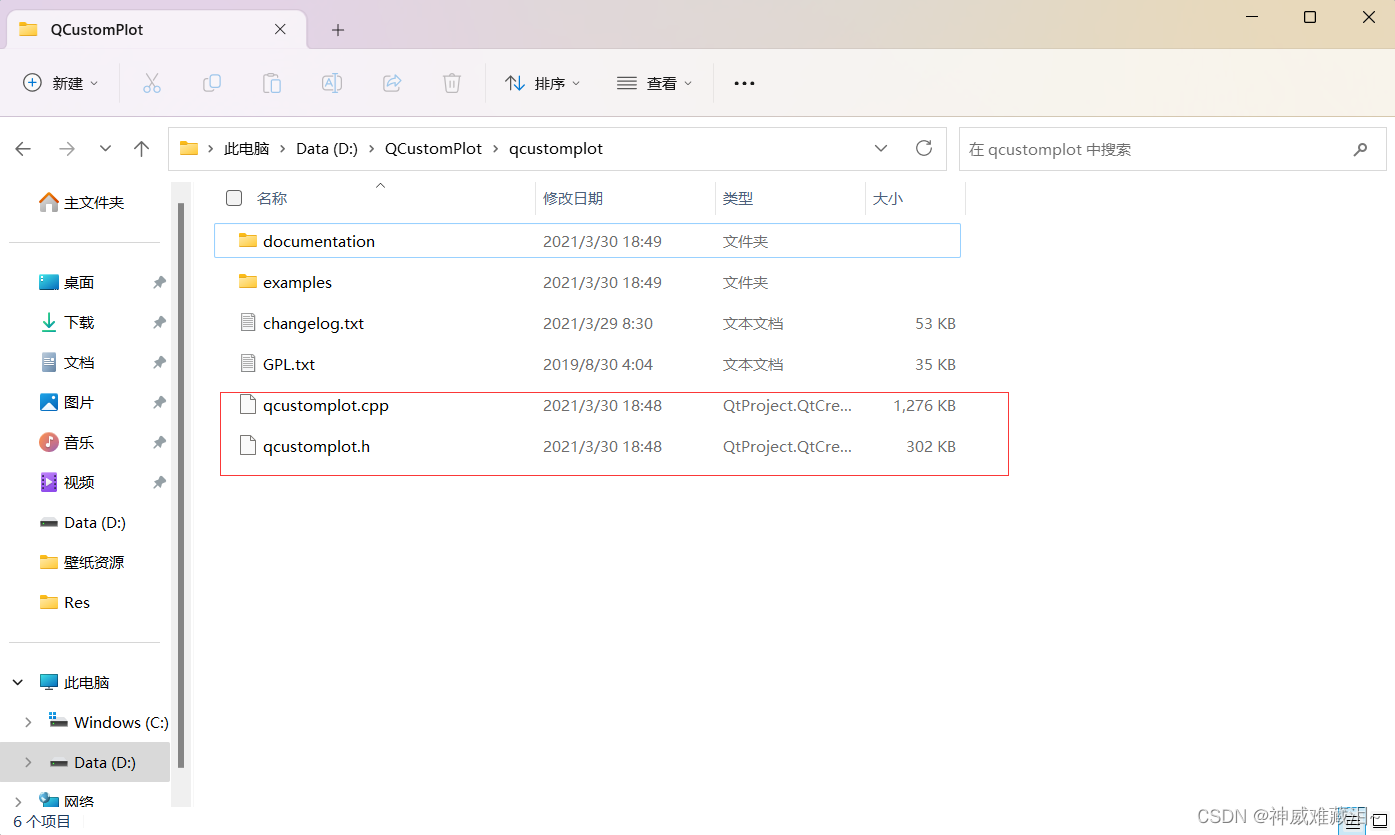Refresh the current folder view

[924, 148]
